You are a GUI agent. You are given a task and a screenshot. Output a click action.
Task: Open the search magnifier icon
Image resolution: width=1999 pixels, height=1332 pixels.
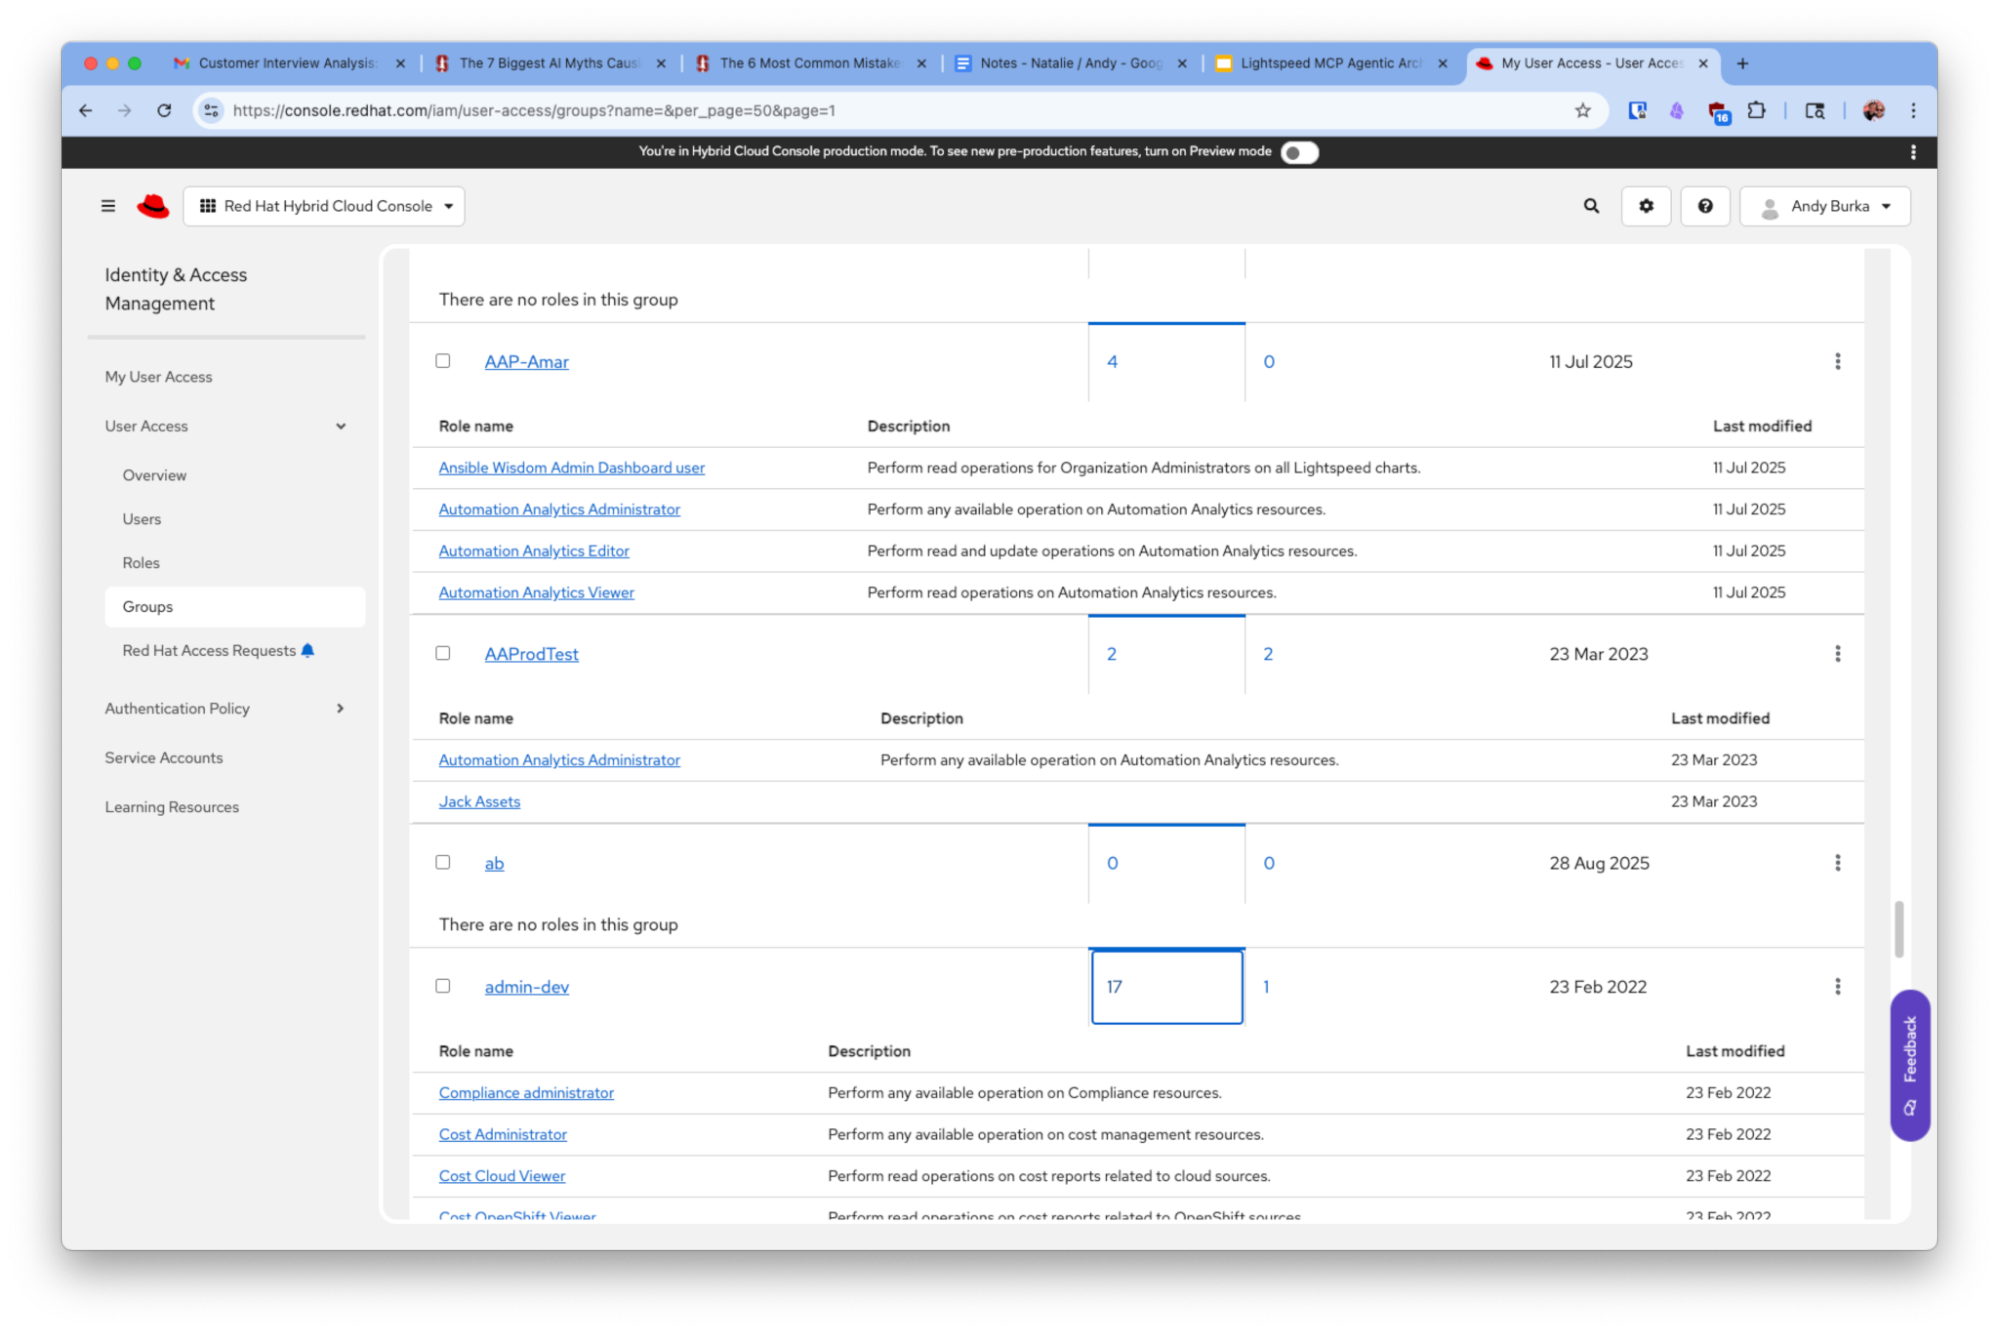[x=1591, y=206]
